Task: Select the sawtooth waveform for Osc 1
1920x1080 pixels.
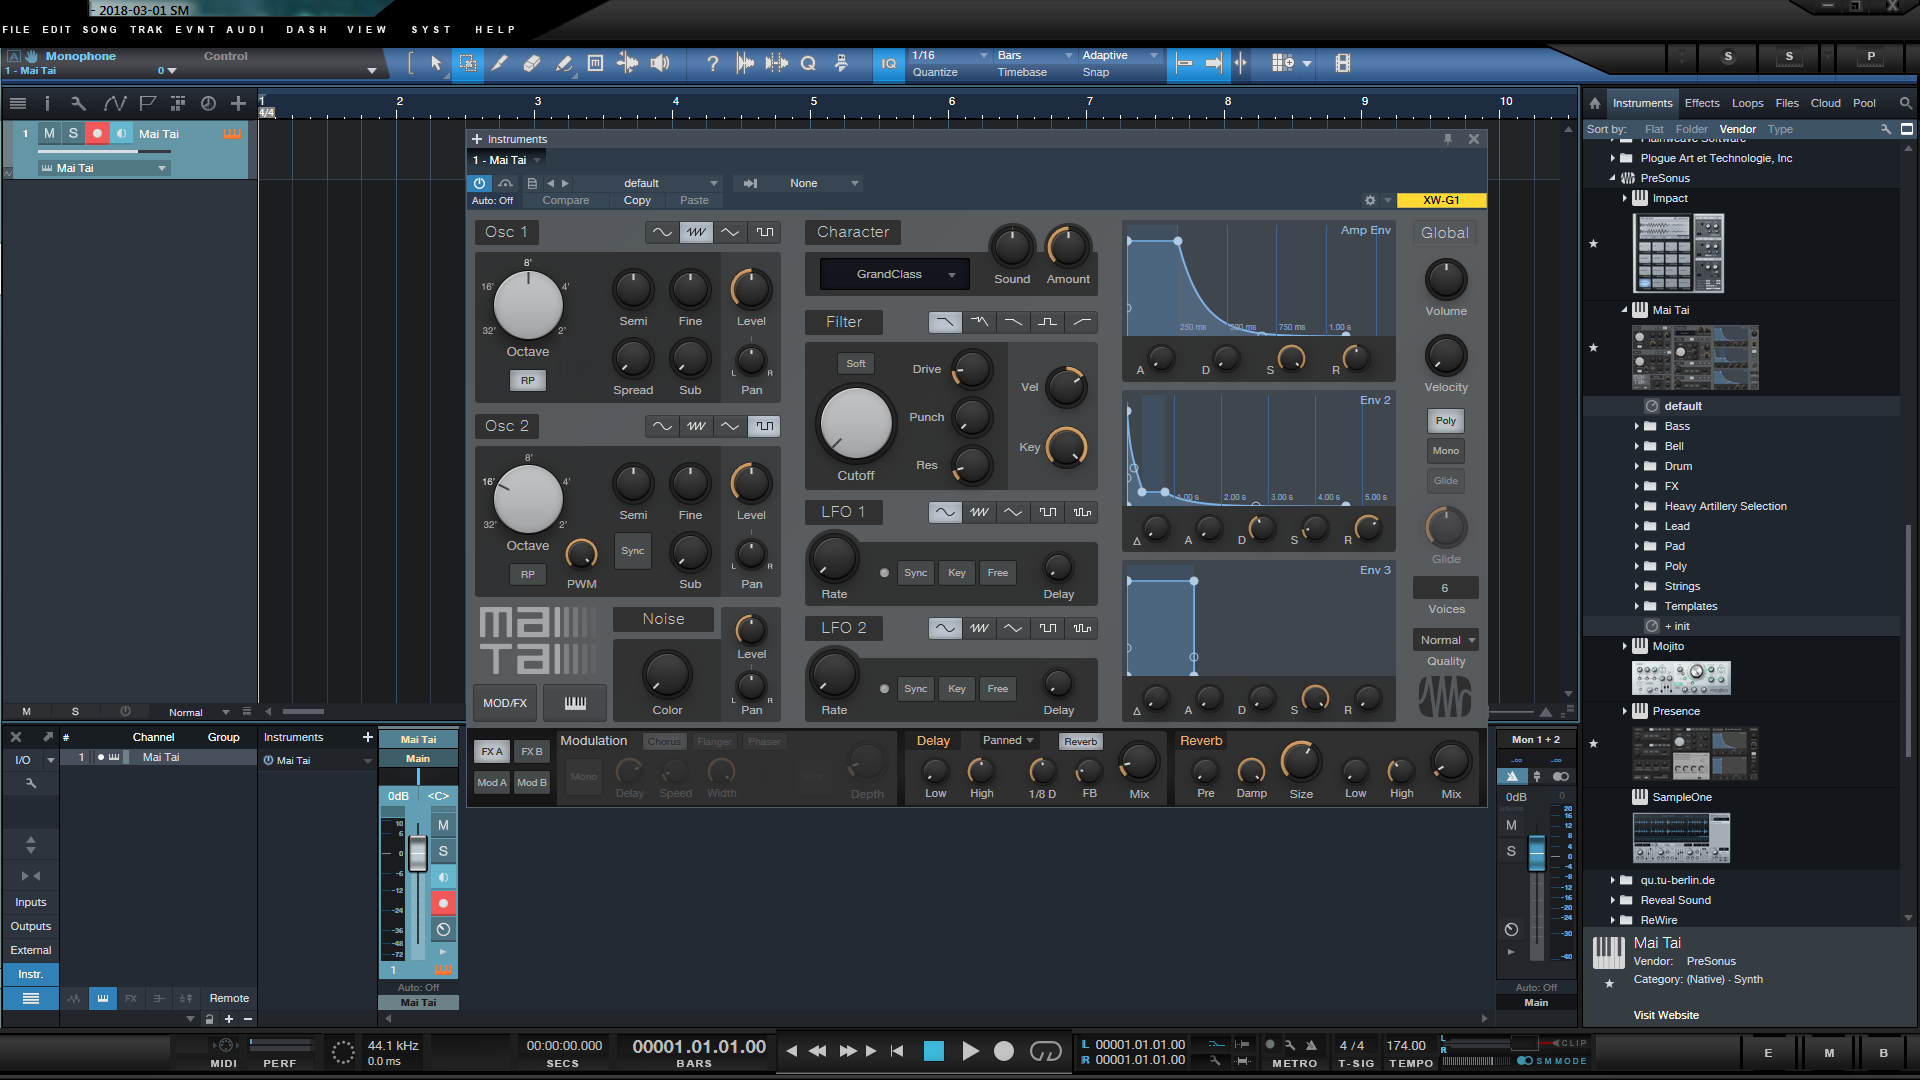Action: 696,232
